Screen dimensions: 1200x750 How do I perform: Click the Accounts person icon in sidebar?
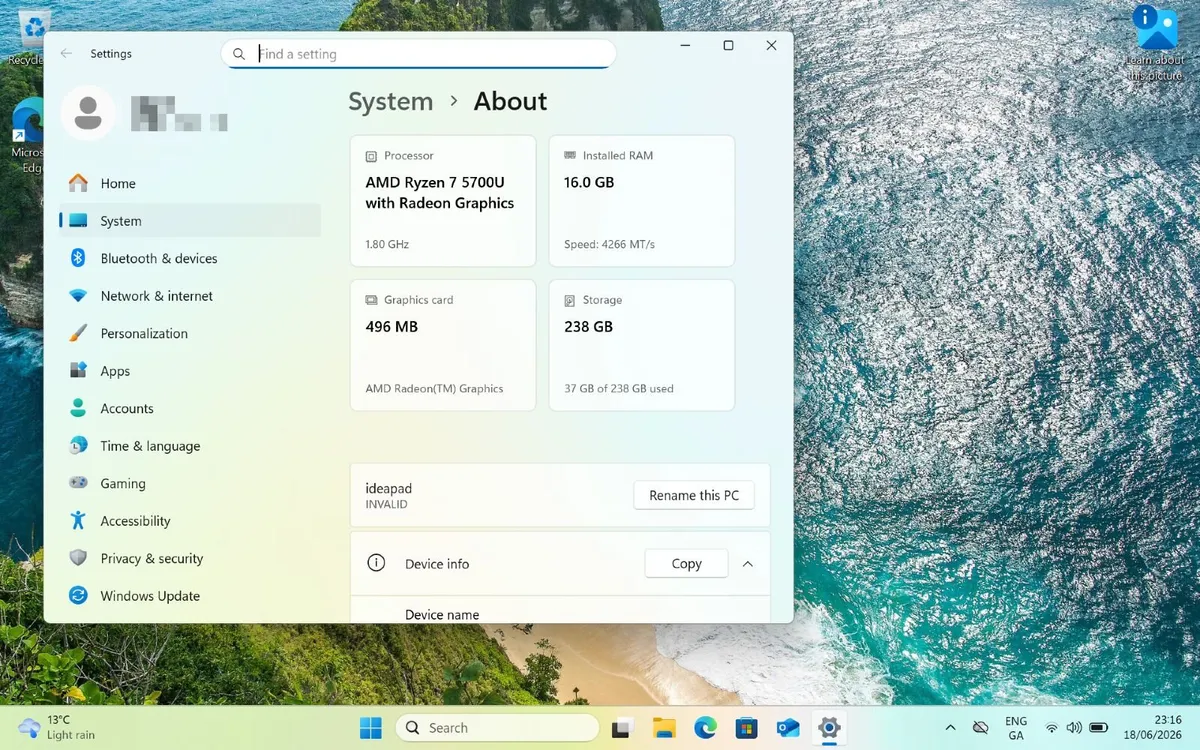[78, 408]
